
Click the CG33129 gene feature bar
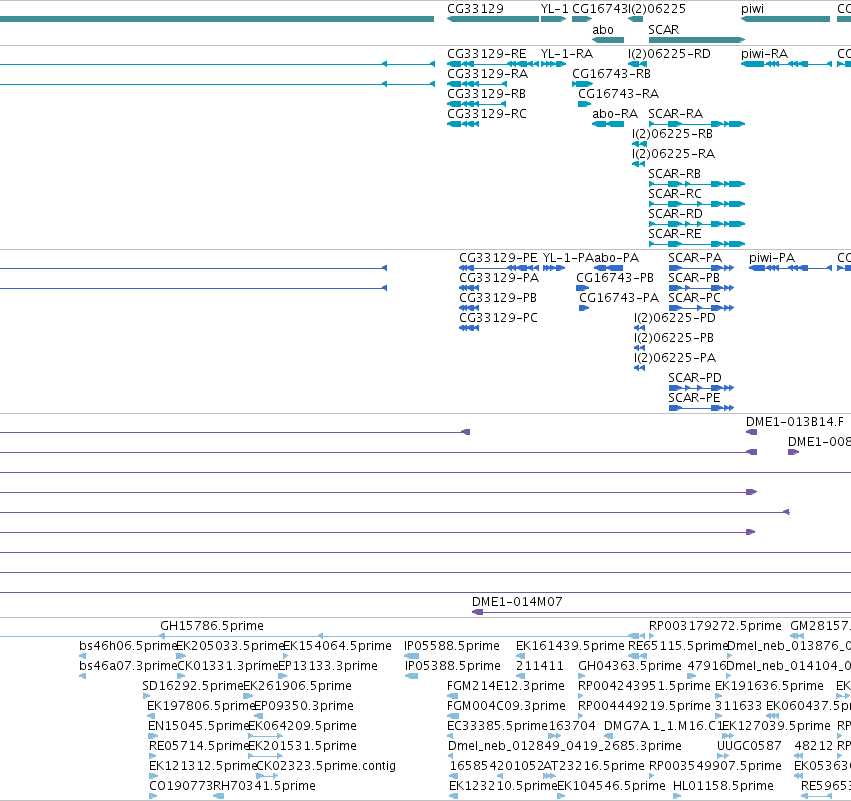pyautogui.click(x=493, y=20)
